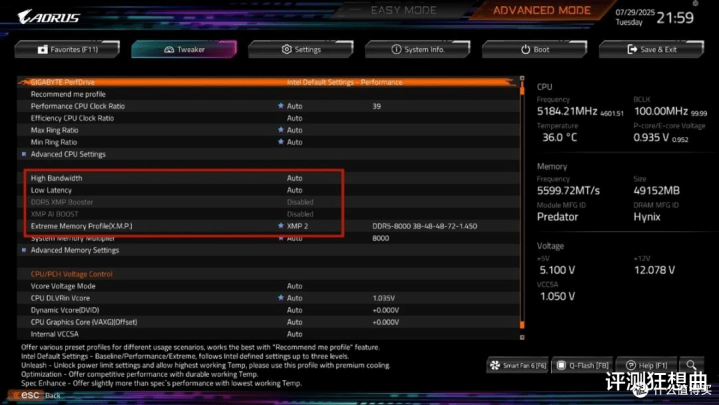Click star next to XMP 2 value
719x405 pixels.
tap(281, 226)
